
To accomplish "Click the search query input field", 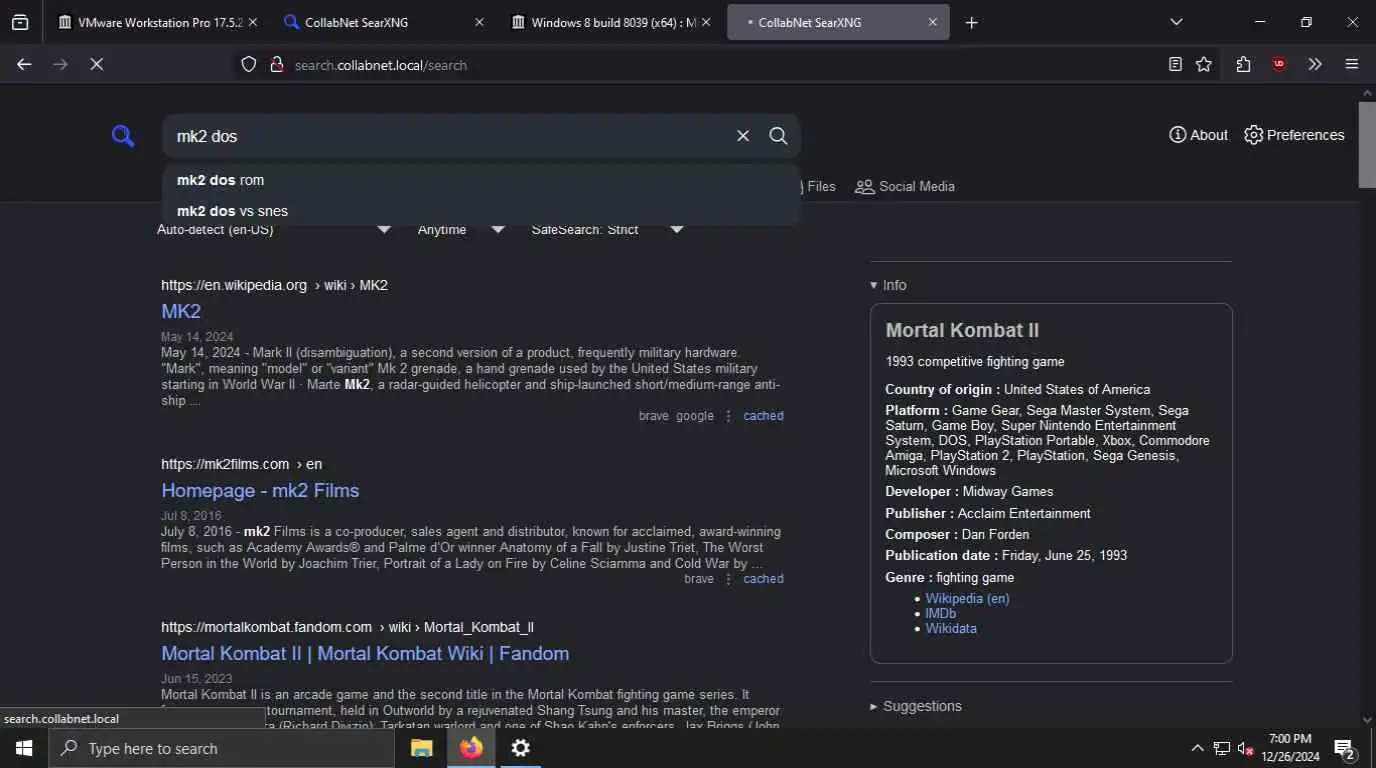I will pos(450,136).
